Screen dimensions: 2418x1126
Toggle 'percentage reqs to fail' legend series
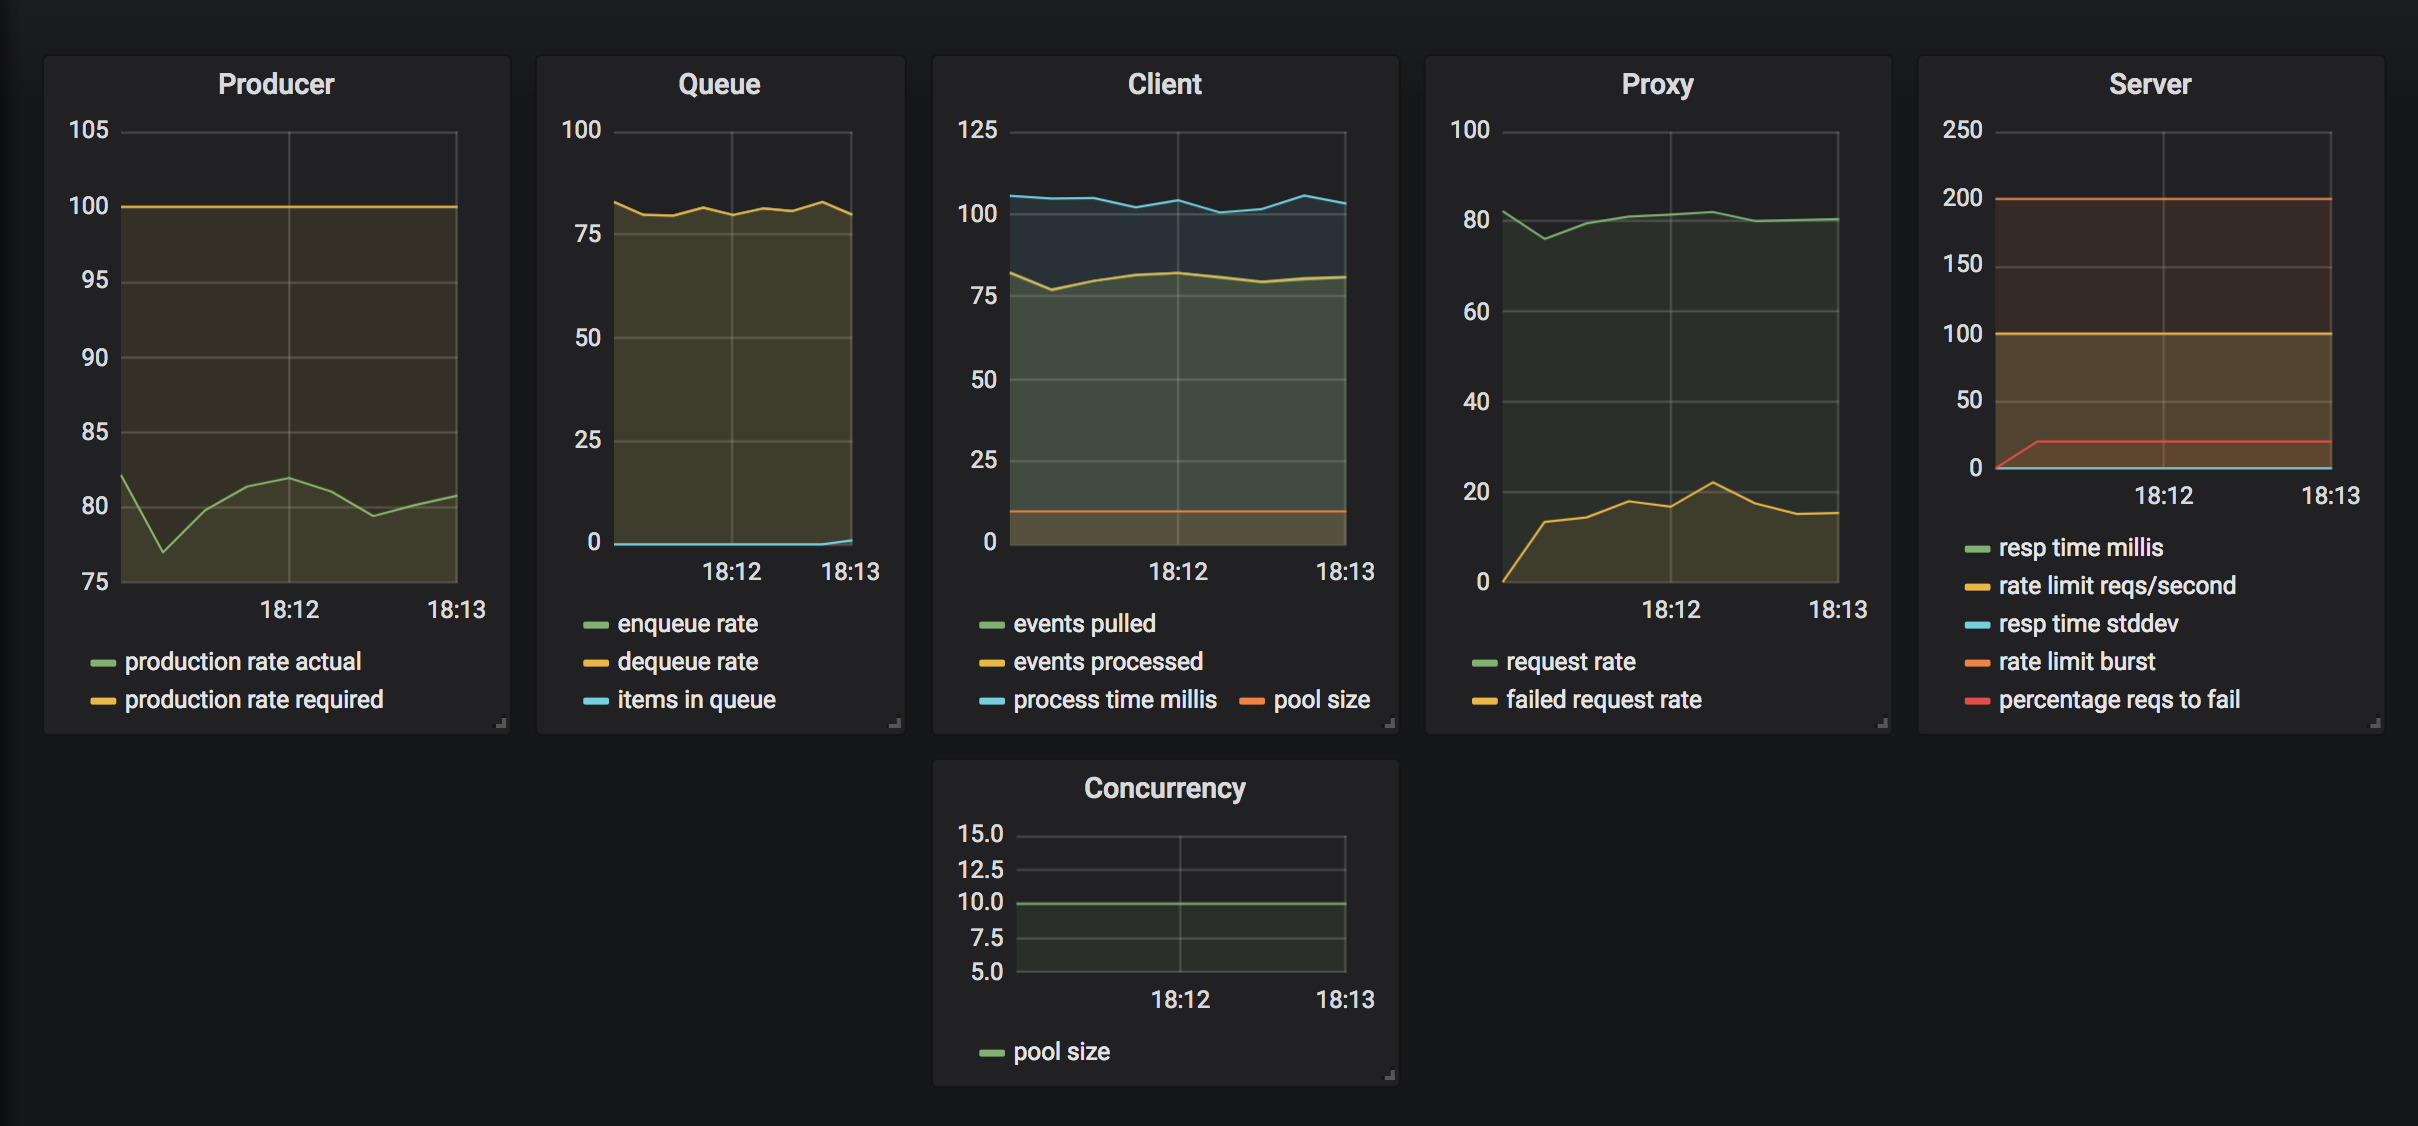(x=2119, y=700)
